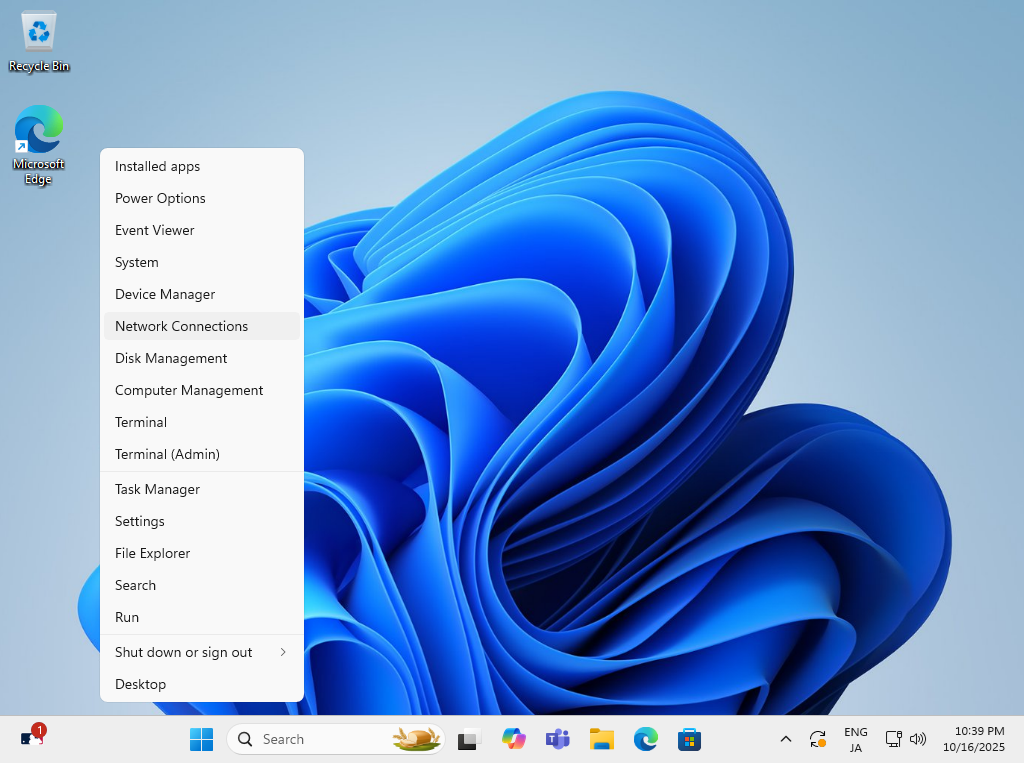Launch Microsoft Store from the taskbar
1024x763 pixels.
point(689,740)
